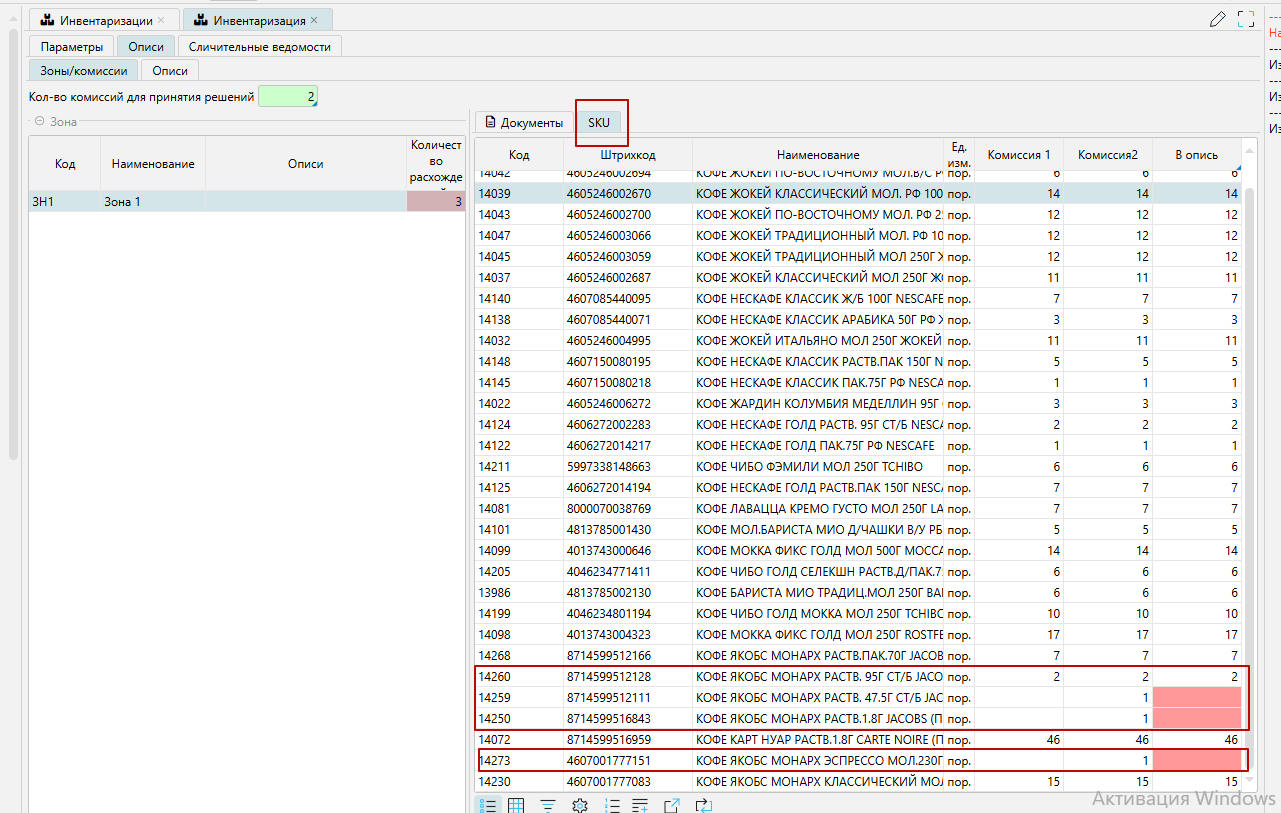Toggle fullscreen with the frame icon
The image size is (1281, 813).
tap(1246, 19)
